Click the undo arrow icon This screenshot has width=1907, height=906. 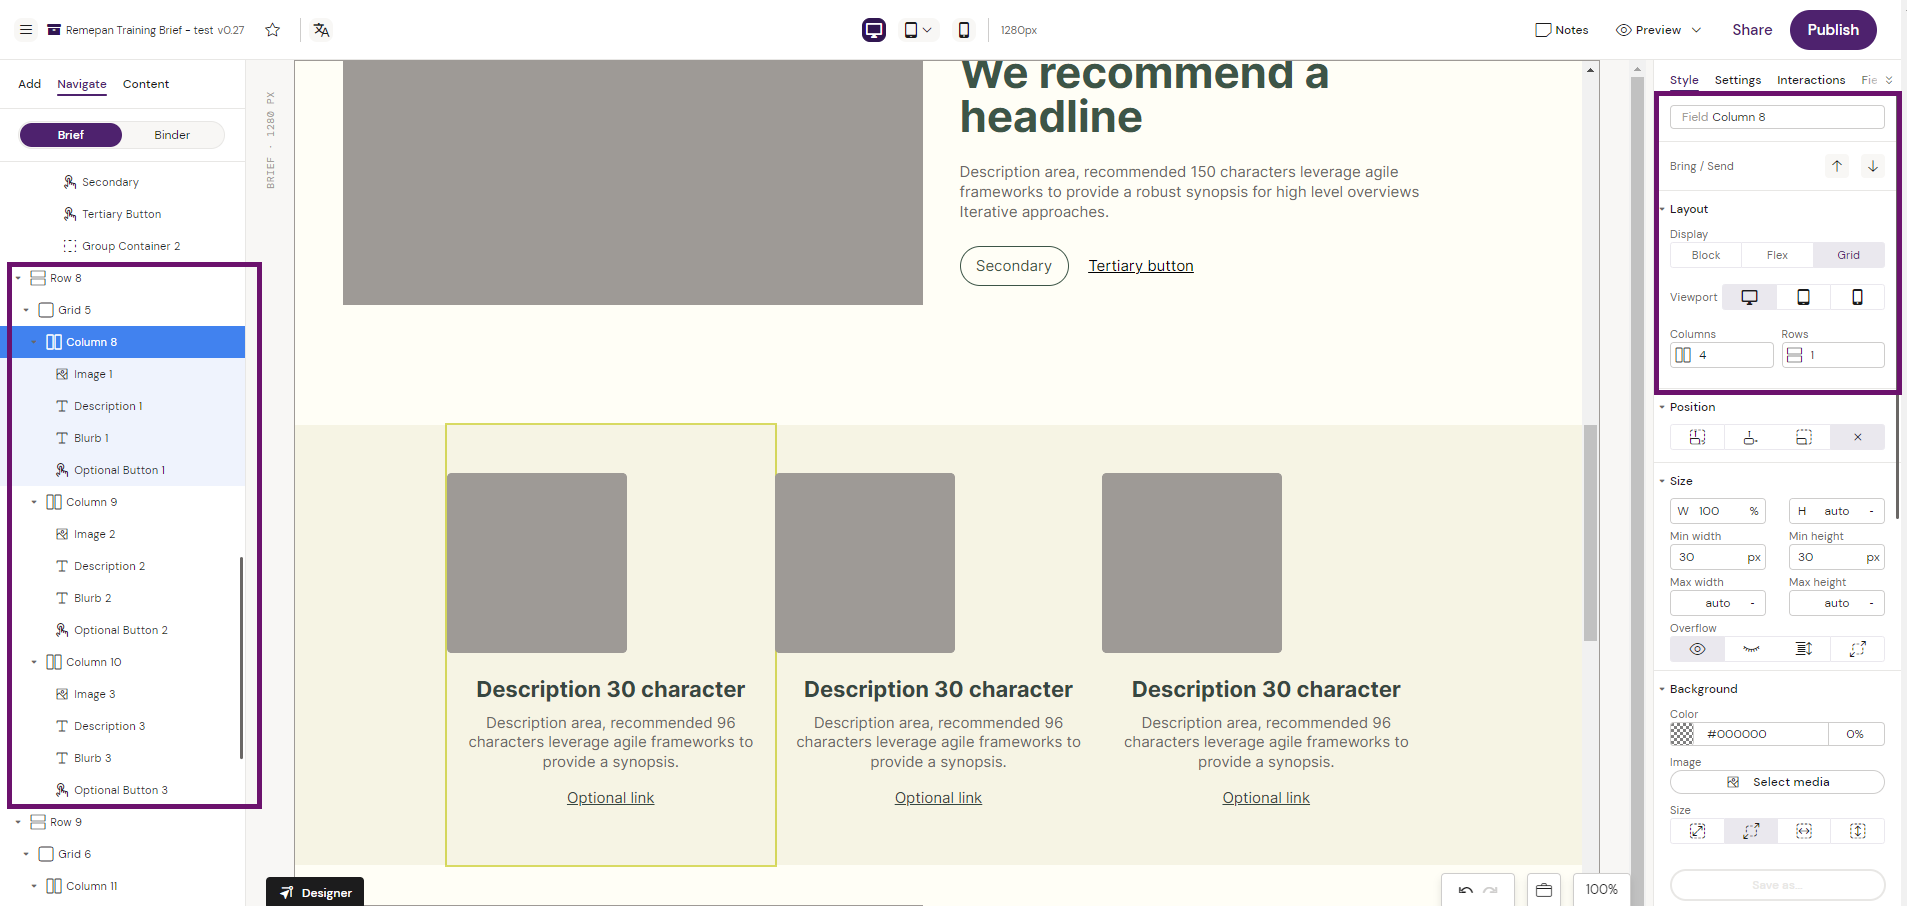tap(1465, 890)
